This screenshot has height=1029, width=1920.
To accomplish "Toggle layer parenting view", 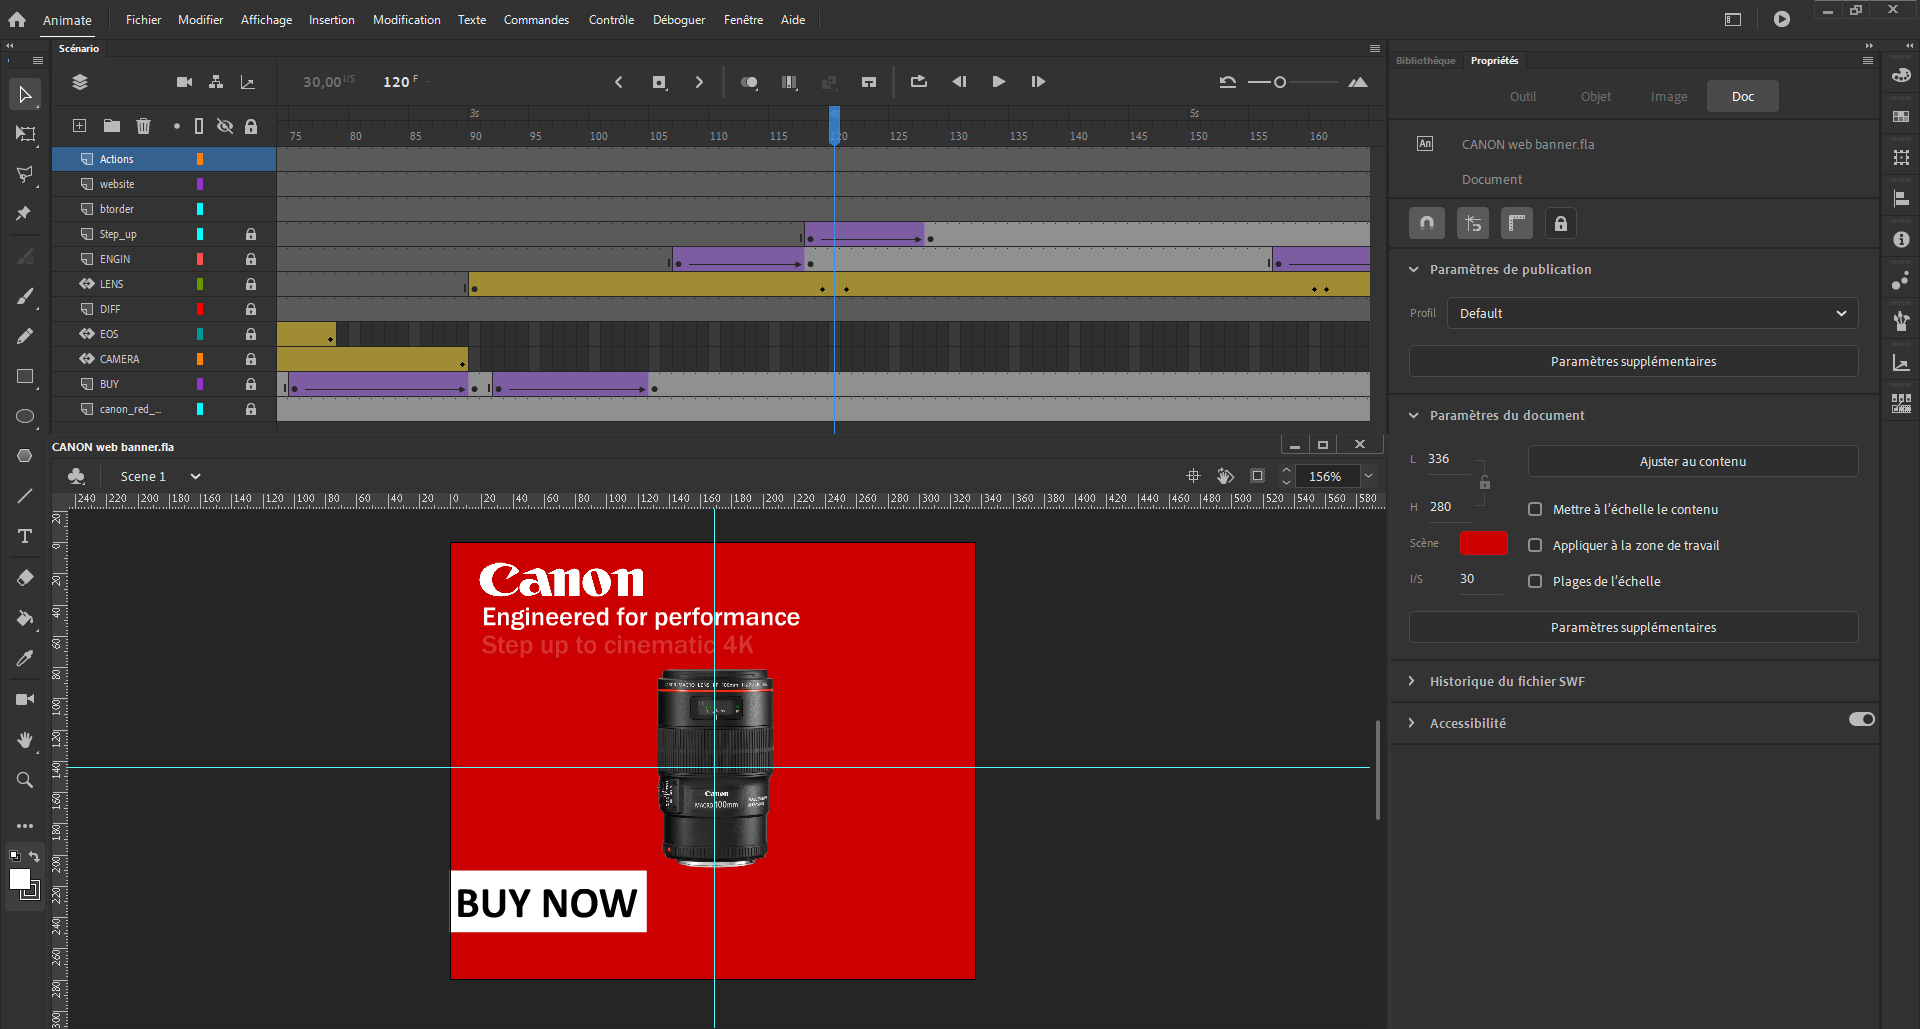I will click(215, 82).
